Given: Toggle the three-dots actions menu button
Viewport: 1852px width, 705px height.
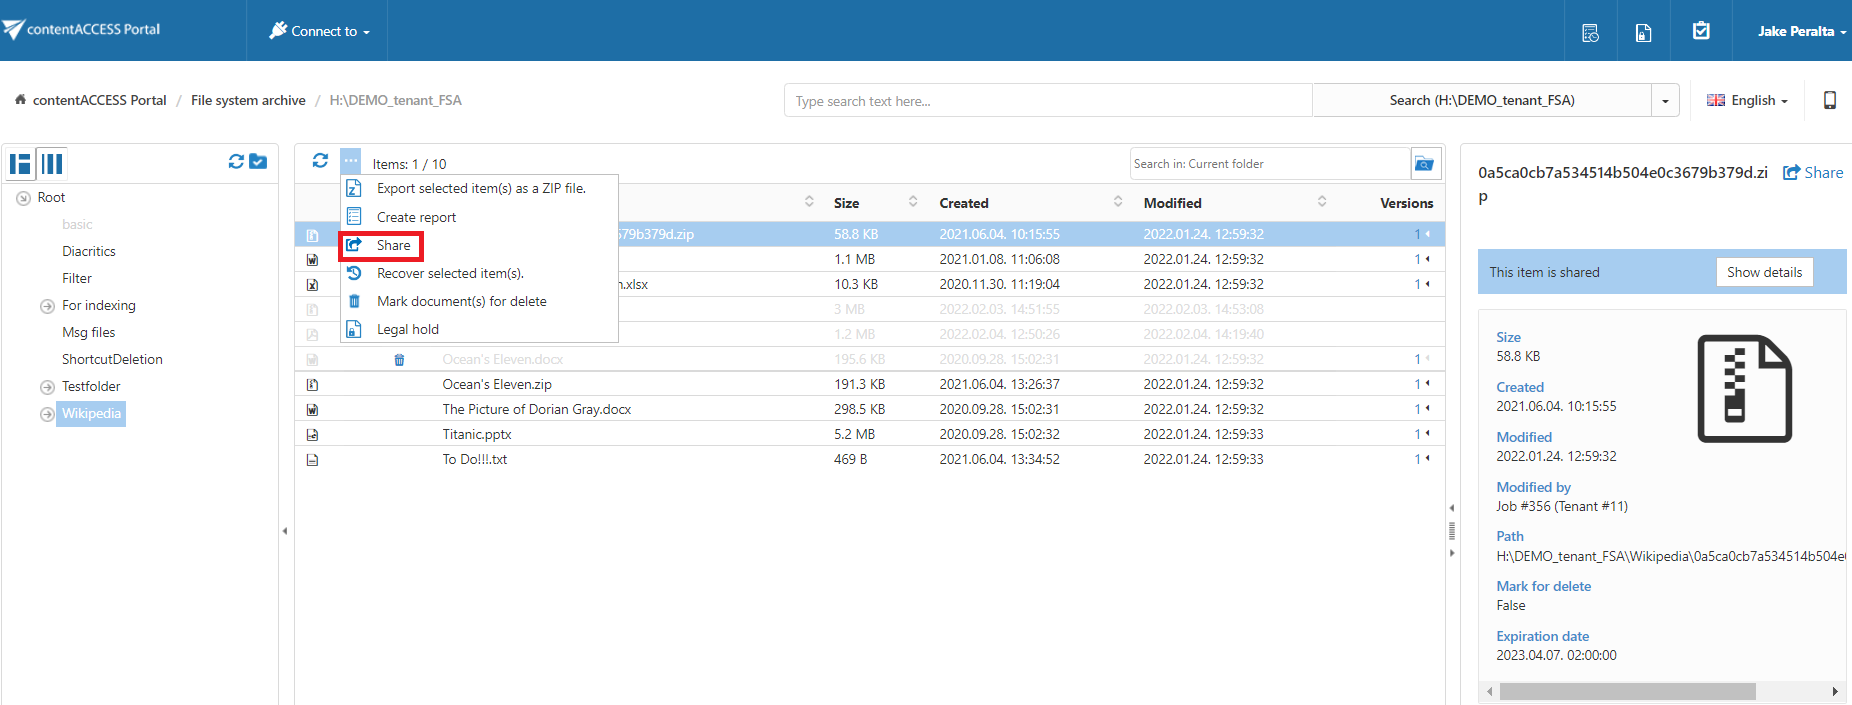Looking at the screenshot, I should pyautogui.click(x=350, y=161).
